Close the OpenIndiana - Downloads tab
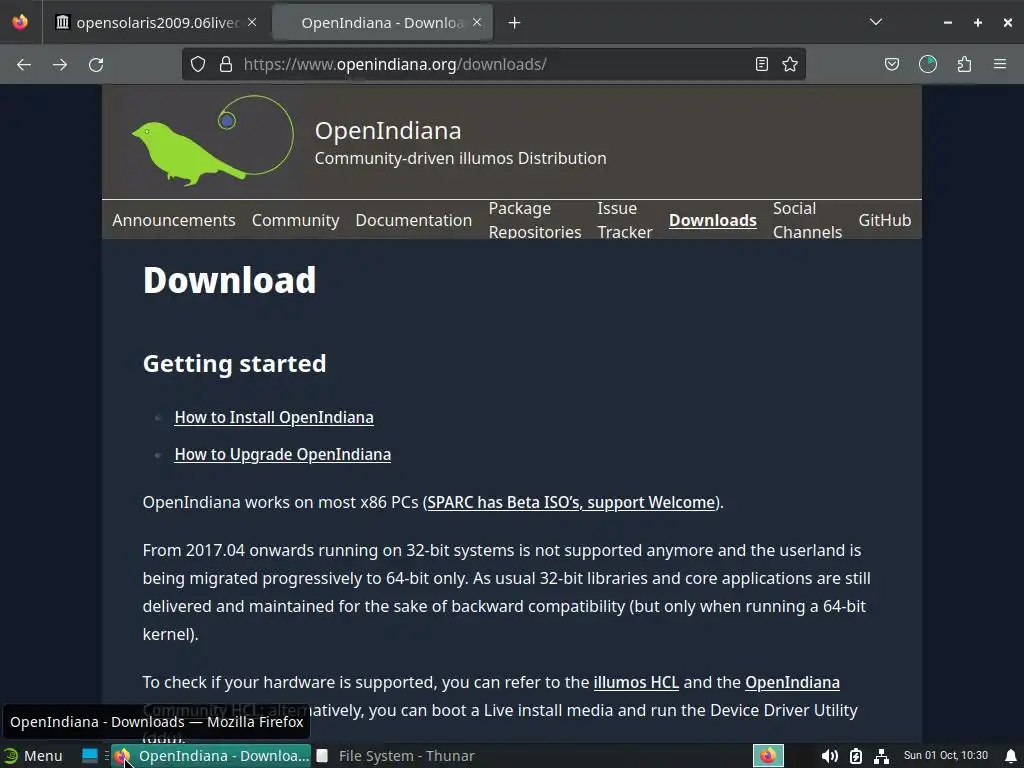This screenshot has width=1024, height=768. [x=477, y=22]
